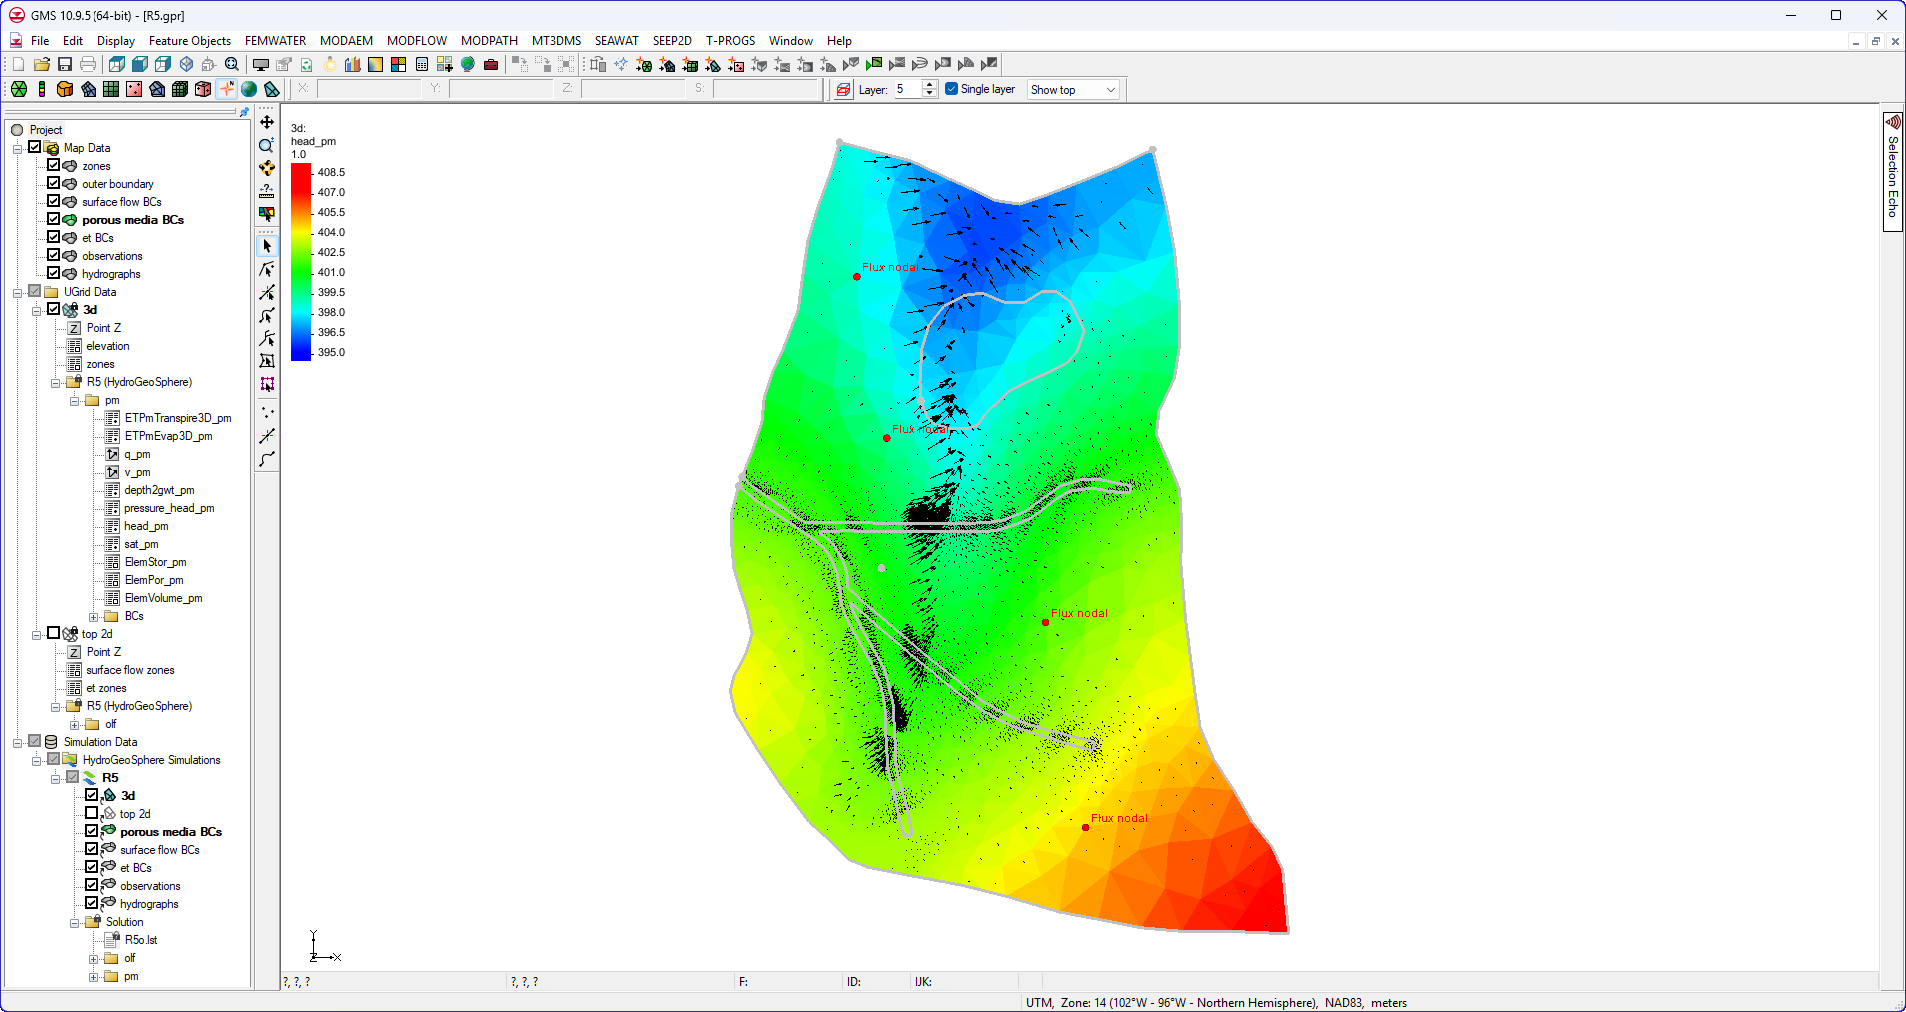Open the SEEP2D menu
Screen dimensions: 1906x1012
click(672, 41)
